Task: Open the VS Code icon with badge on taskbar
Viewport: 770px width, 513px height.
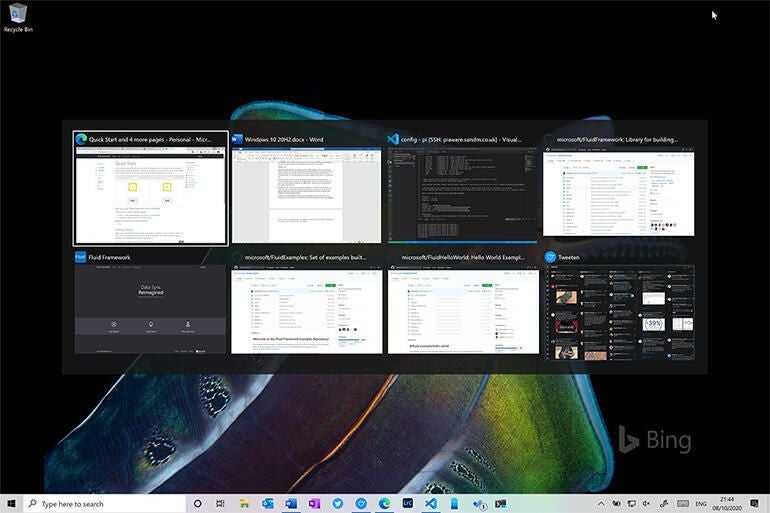Action: 478,504
